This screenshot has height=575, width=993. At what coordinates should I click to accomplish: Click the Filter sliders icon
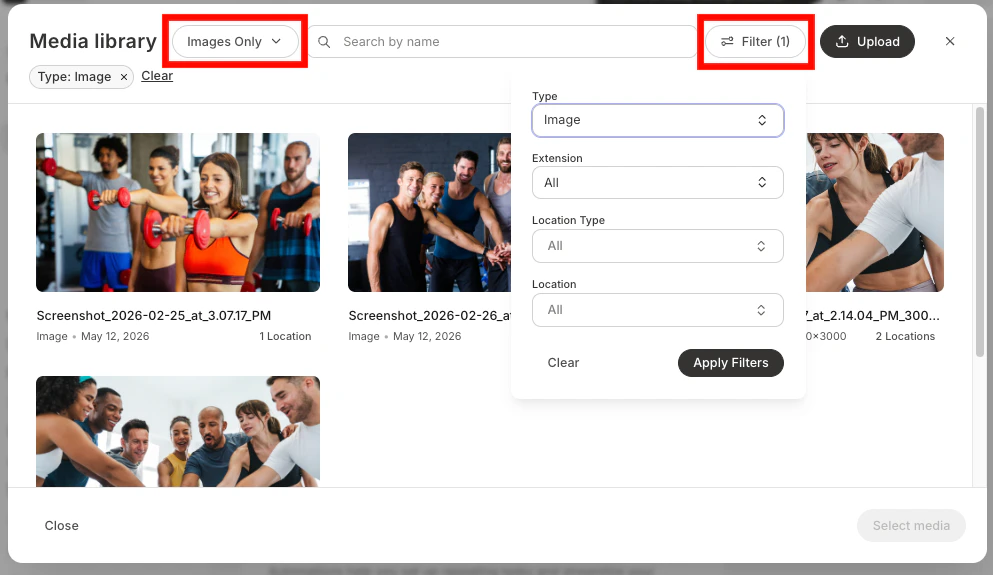pos(727,42)
